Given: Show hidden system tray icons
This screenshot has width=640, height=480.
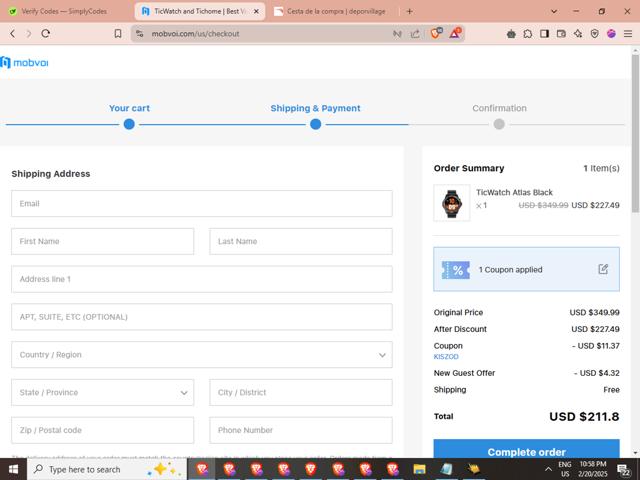Looking at the screenshot, I should [x=548, y=469].
